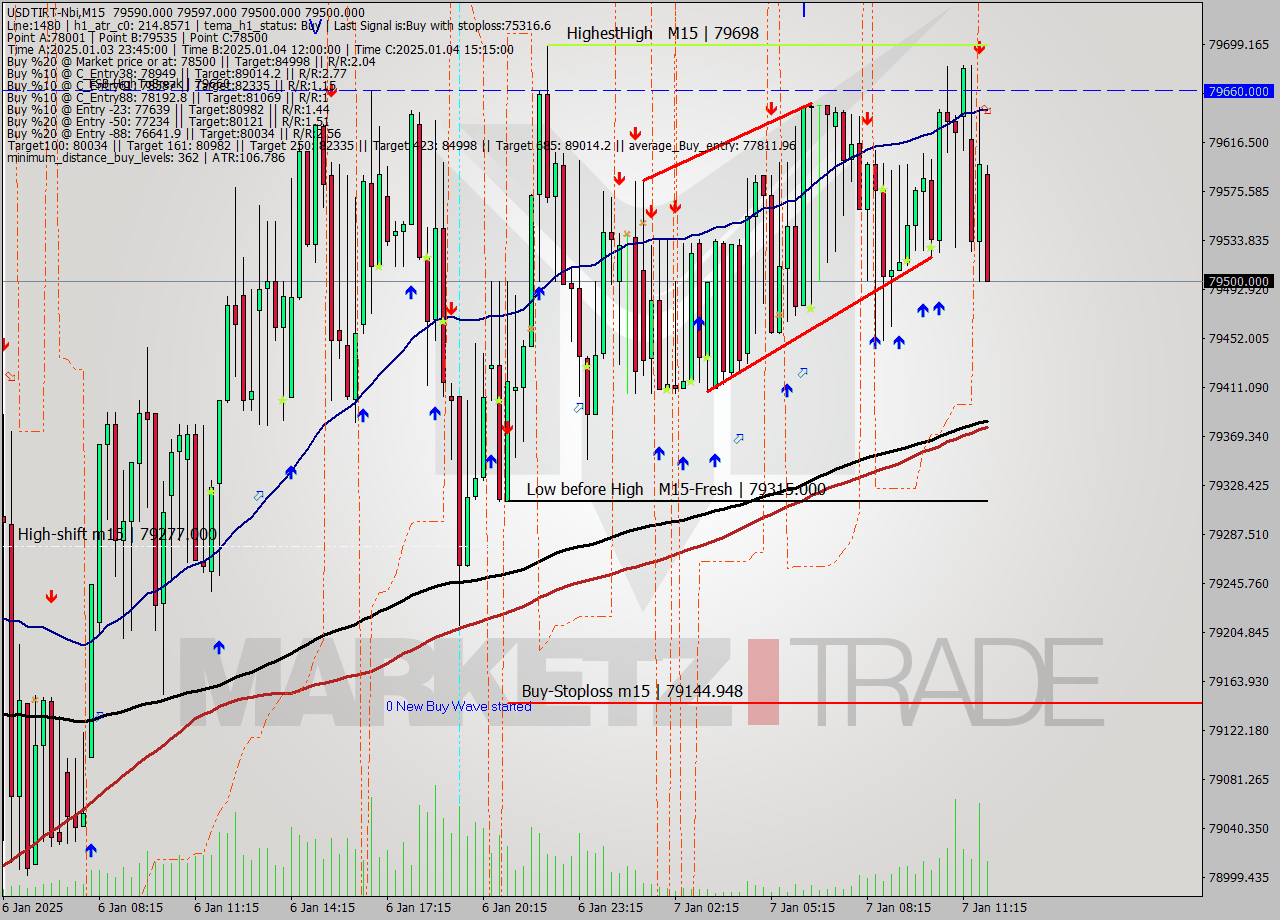Click the '6 Jan 23:15' time axis label
This screenshot has width=1280, height=920.
tap(610, 908)
